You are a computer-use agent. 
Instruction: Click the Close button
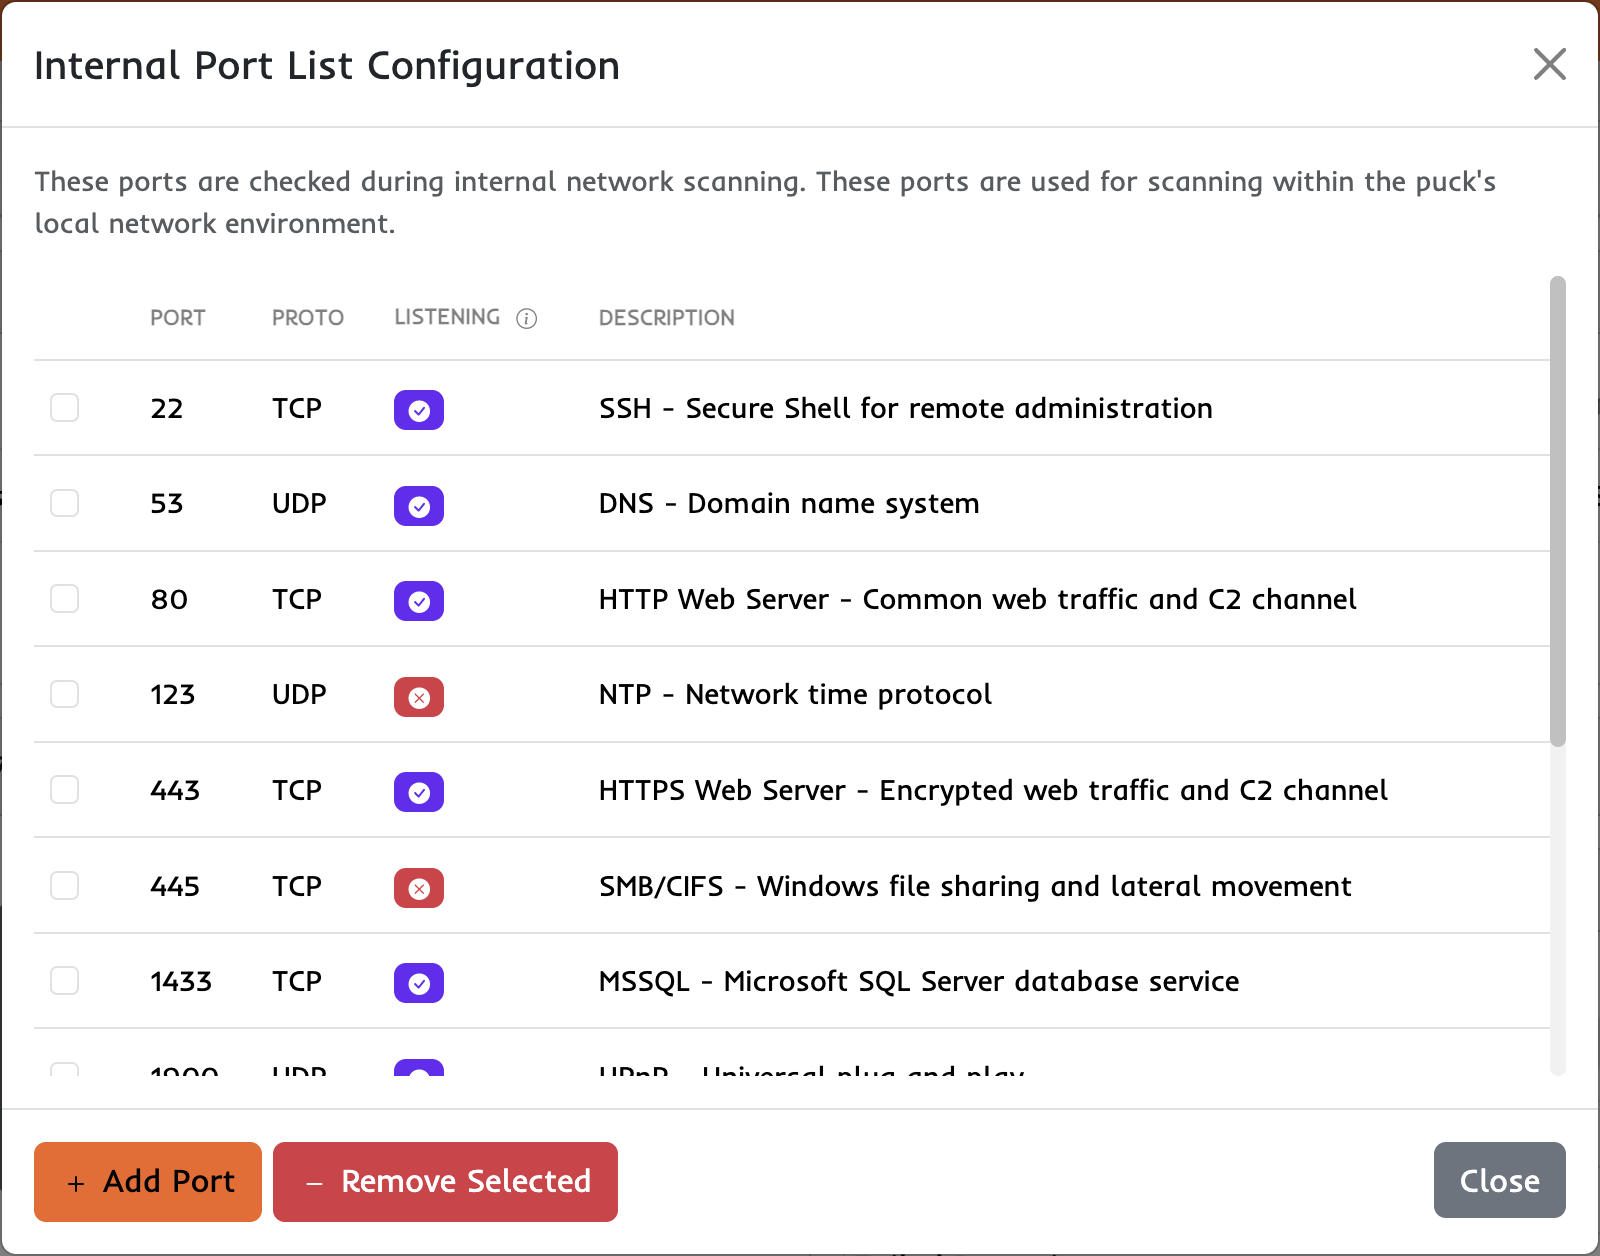[x=1499, y=1180]
